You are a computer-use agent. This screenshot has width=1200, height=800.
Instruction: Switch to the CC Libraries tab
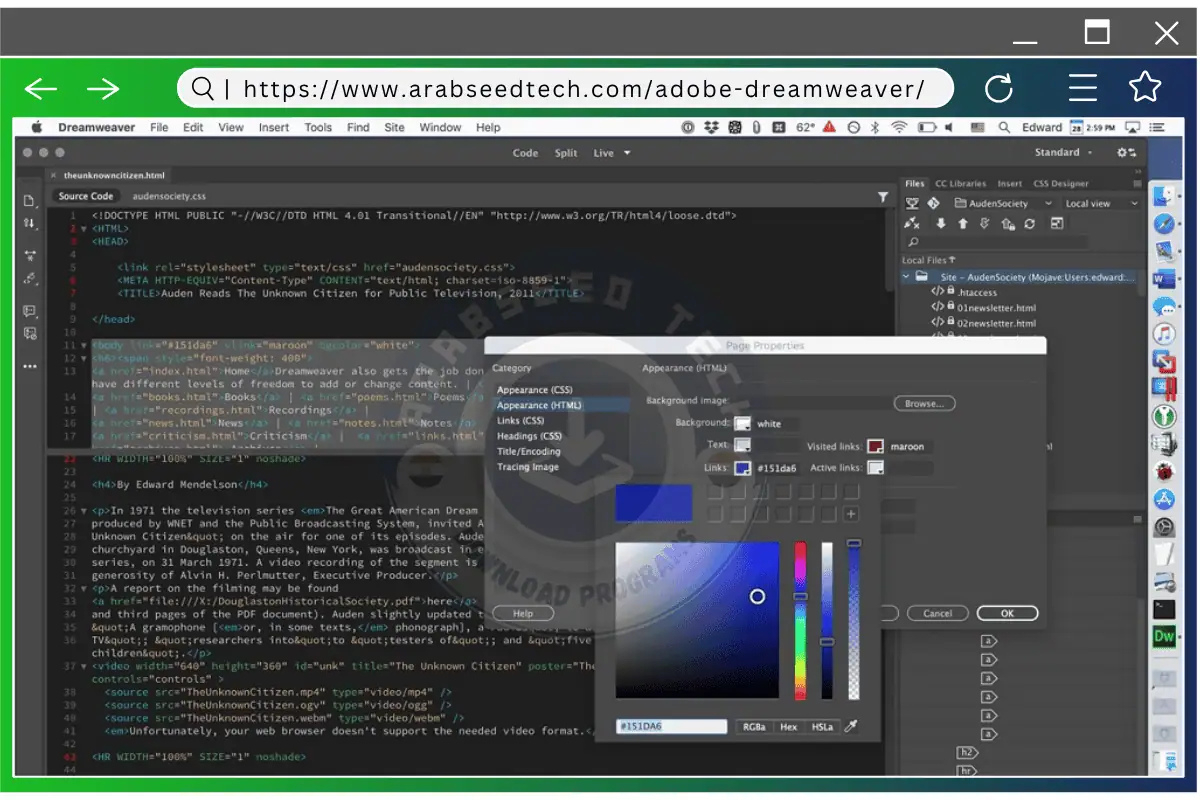(958, 183)
